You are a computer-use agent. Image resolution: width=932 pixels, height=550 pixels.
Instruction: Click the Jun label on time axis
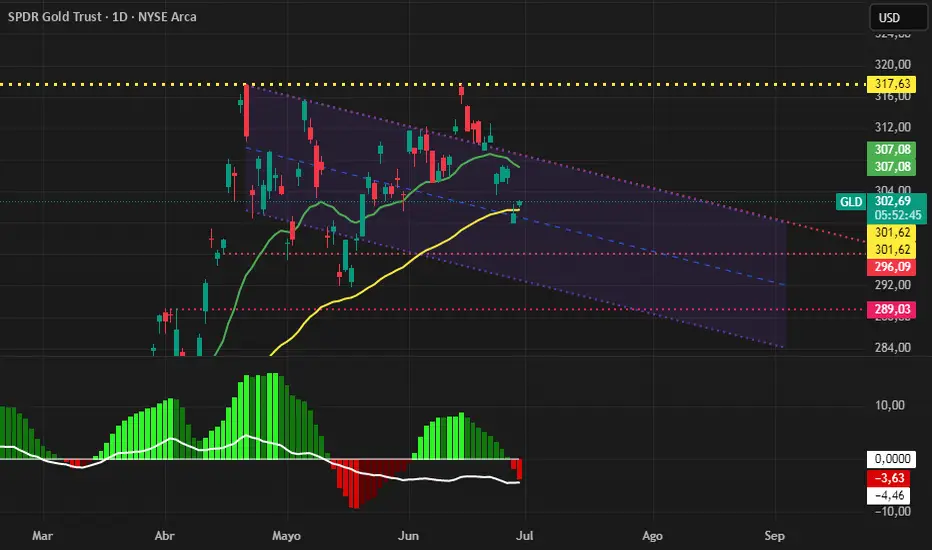[x=408, y=536]
